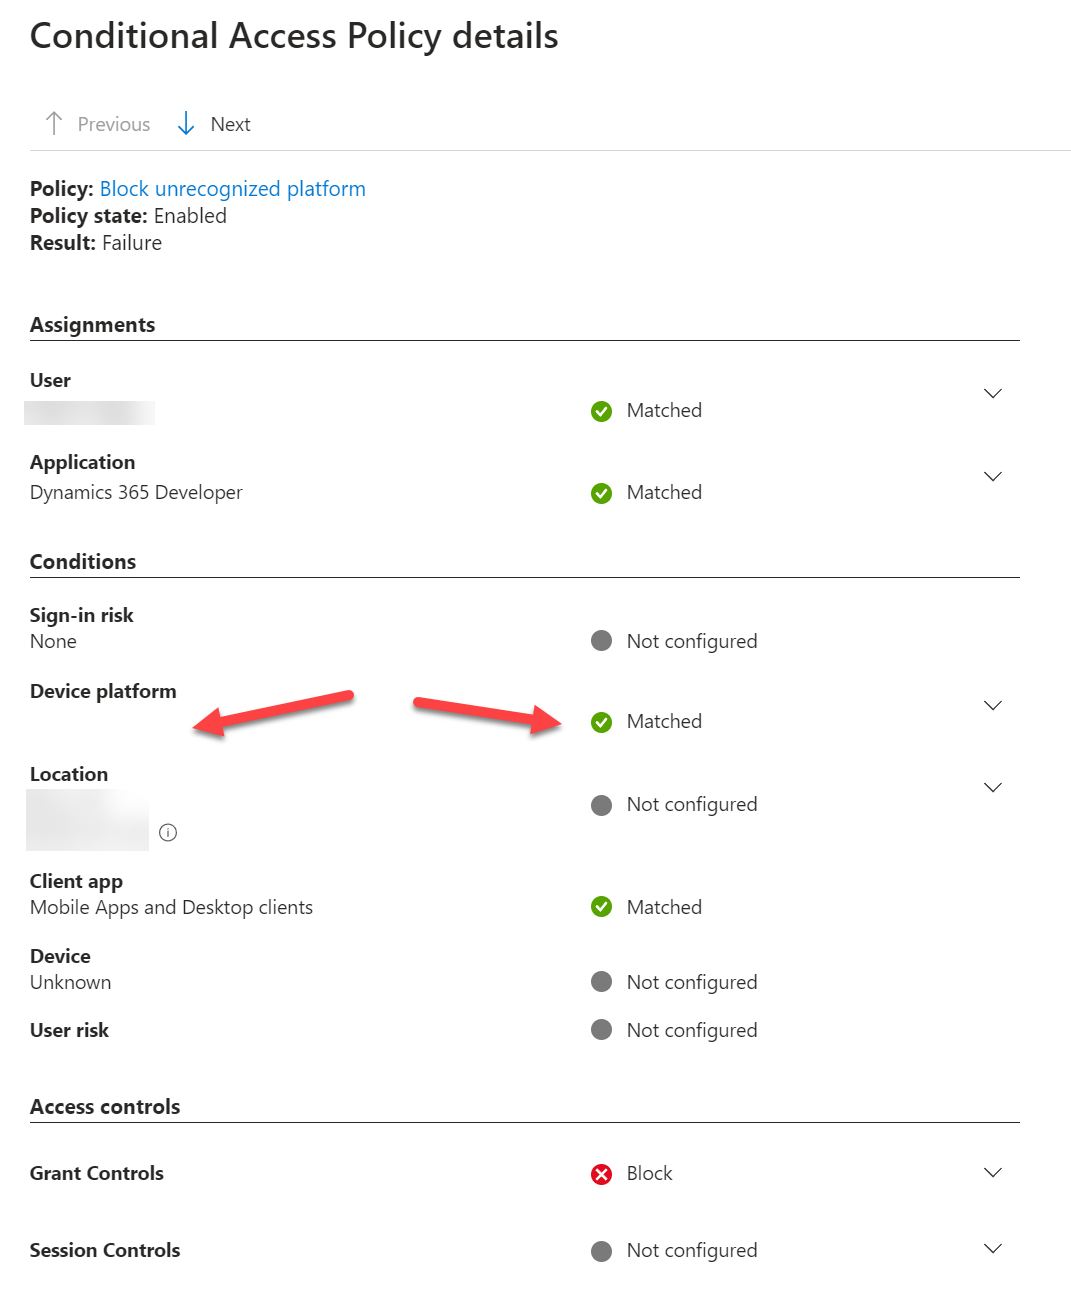Click the gray status icon beside Device Unknown
This screenshot has height=1293, width=1071.
click(x=601, y=981)
